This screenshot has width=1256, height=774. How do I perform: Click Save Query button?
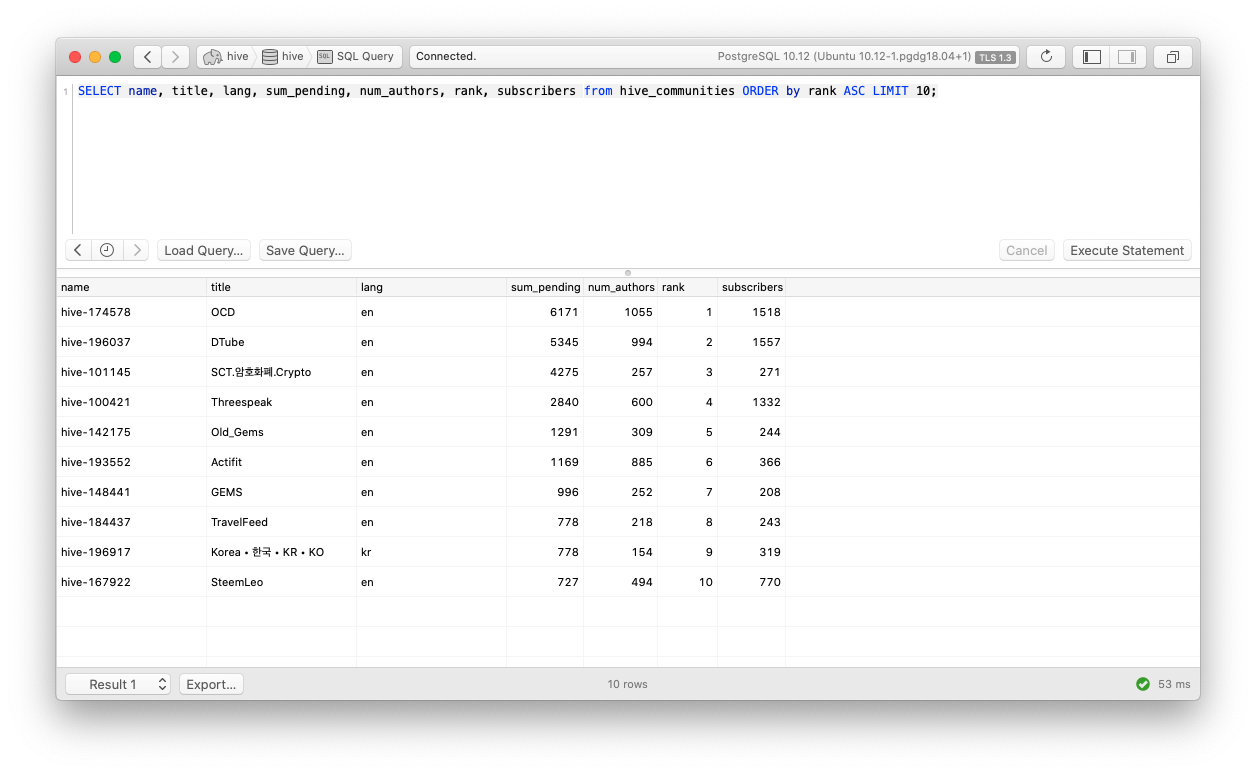(x=305, y=250)
